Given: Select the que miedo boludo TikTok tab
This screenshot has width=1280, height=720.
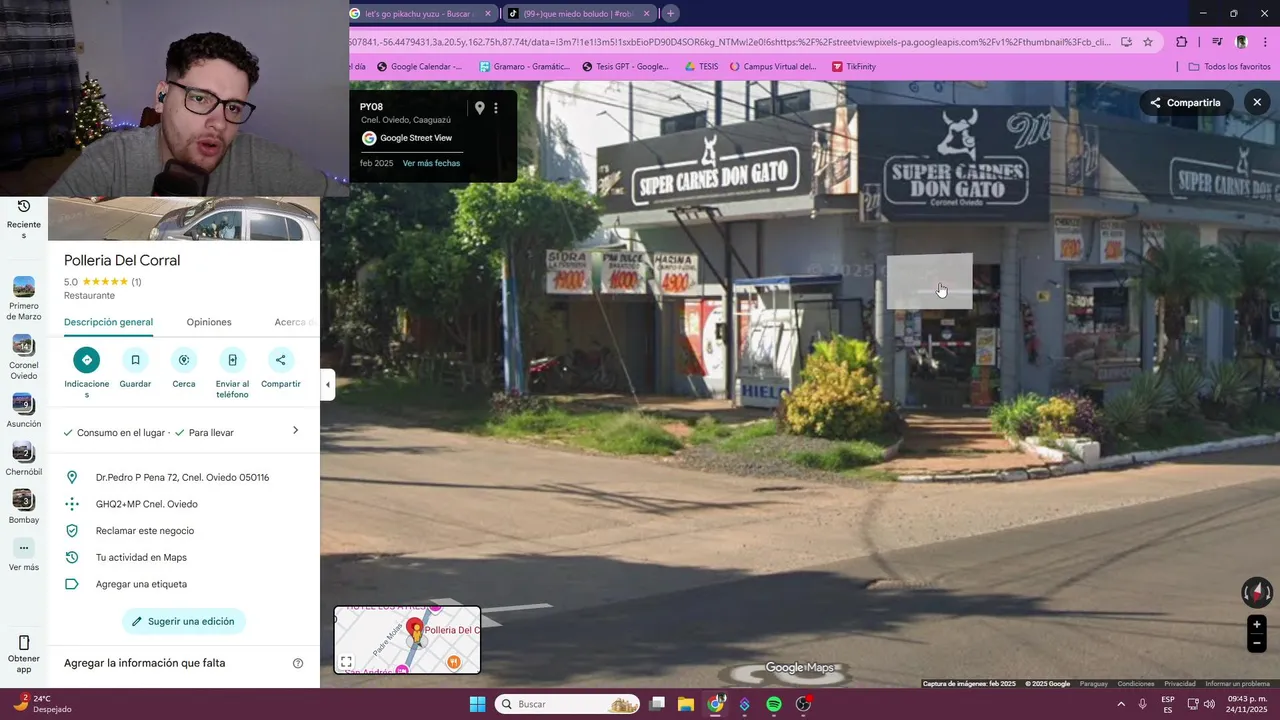Looking at the screenshot, I should point(579,14).
